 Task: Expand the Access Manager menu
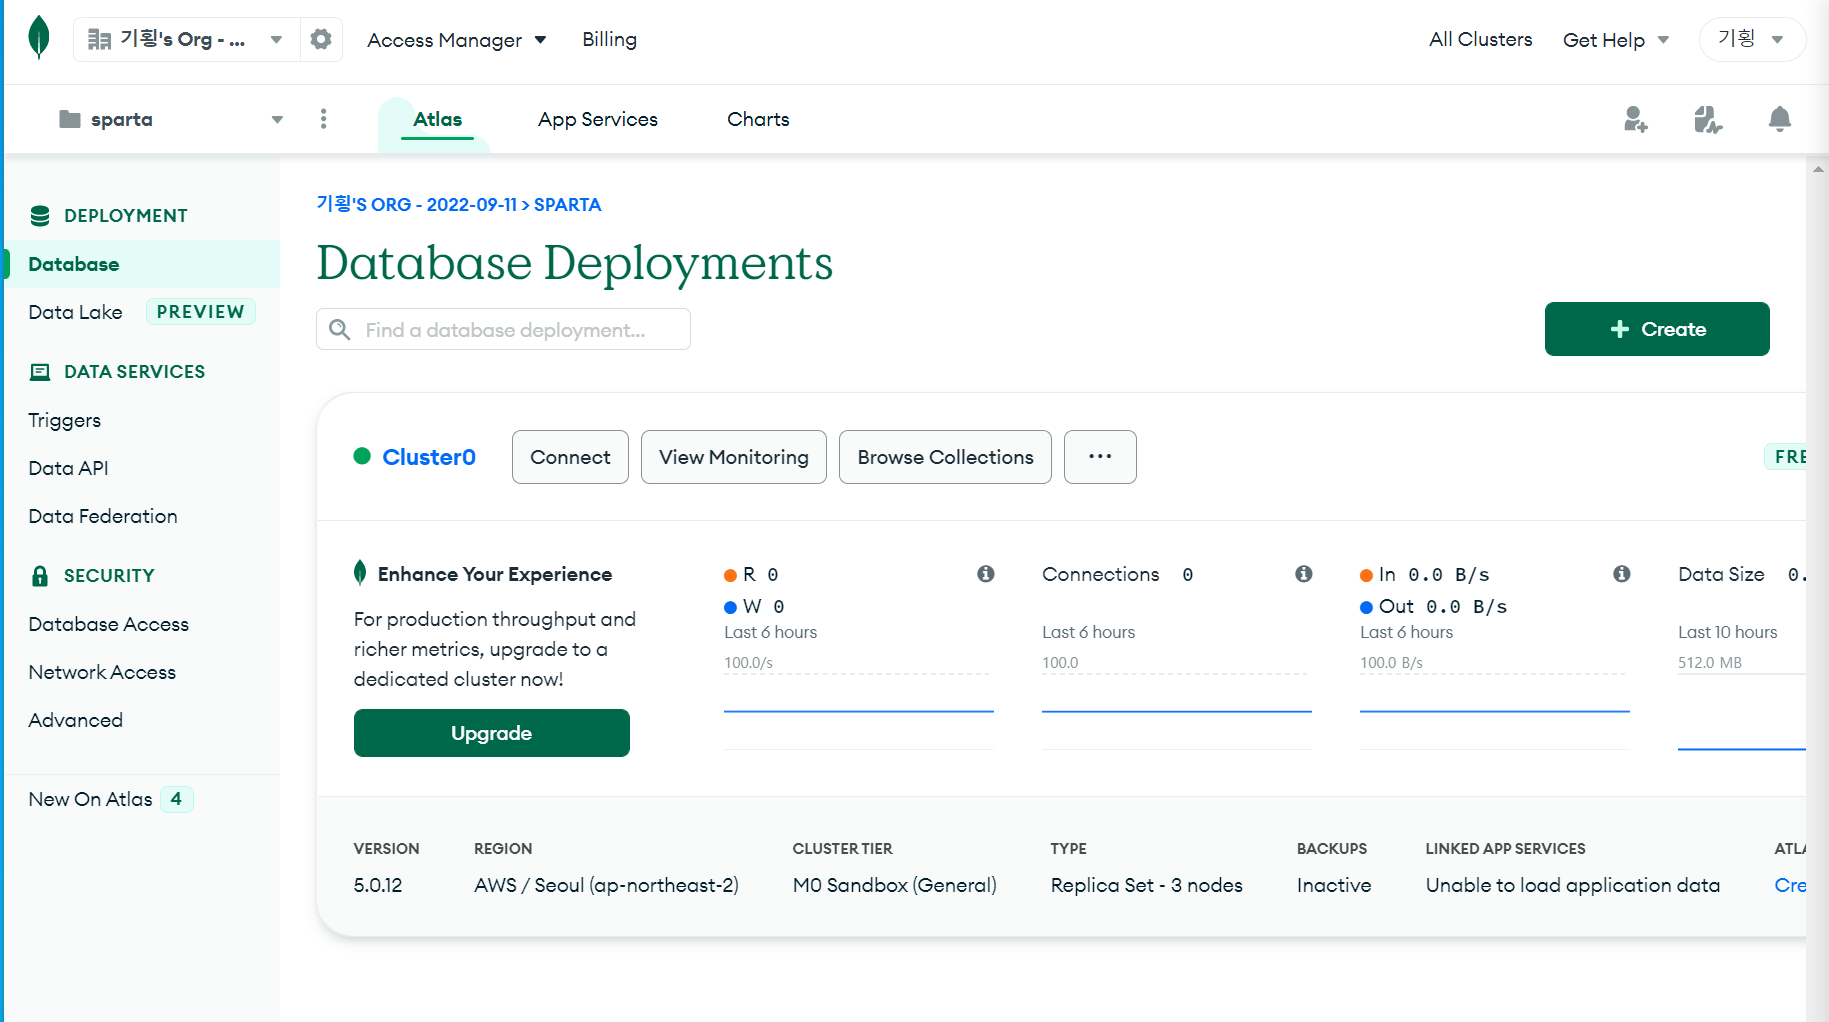456,40
